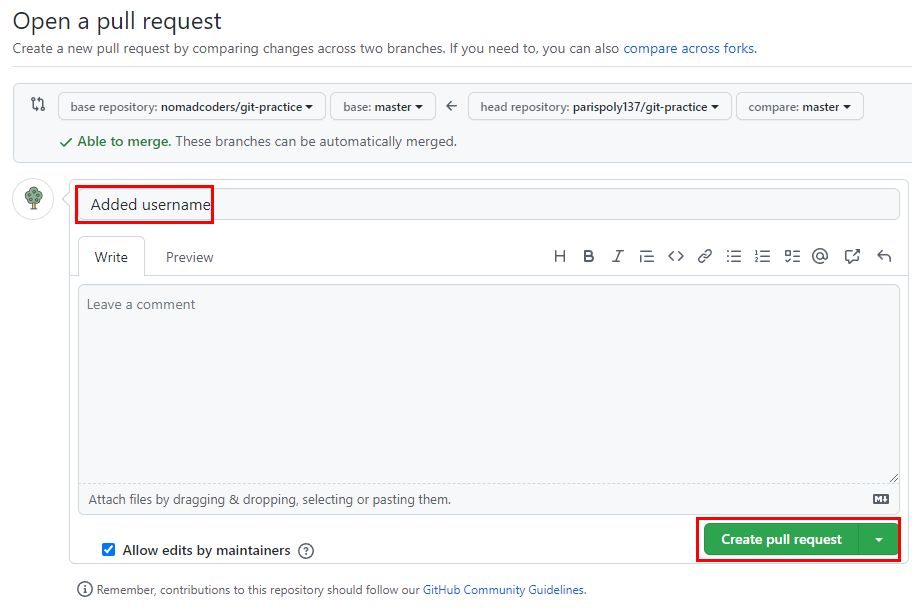Add a link icon
The image size is (912, 614).
tap(705, 256)
